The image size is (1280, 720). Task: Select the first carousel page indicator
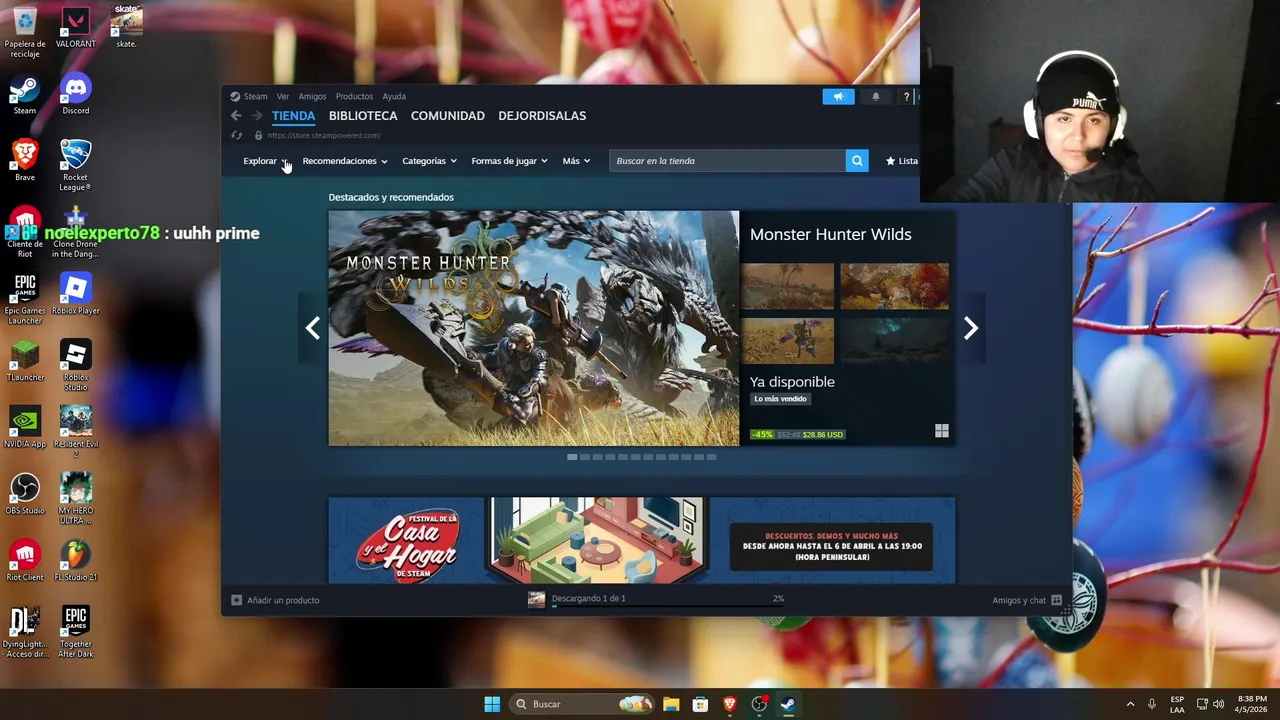coord(572,457)
